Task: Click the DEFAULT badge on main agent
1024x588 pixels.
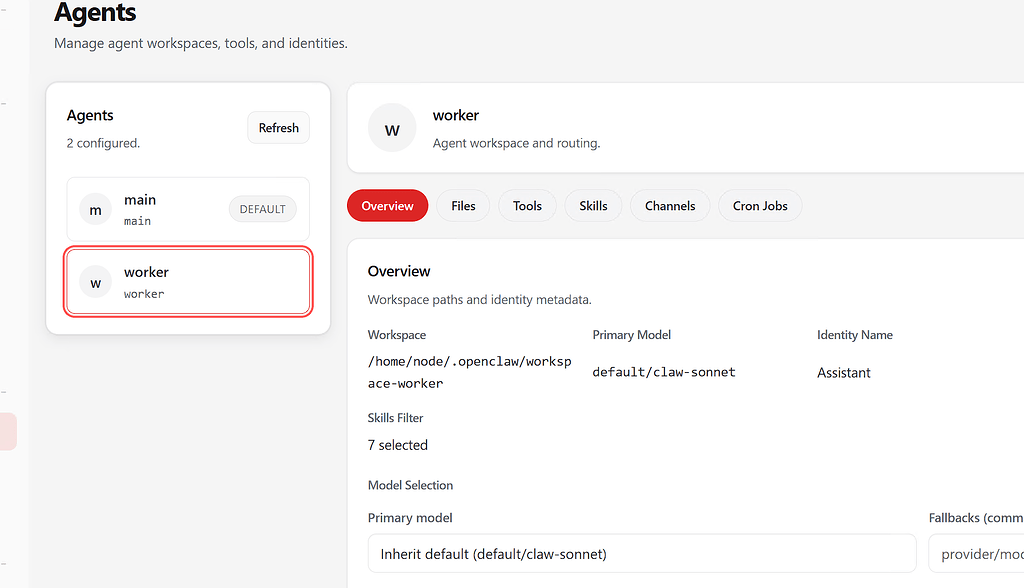Action: click(x=263, y=209)
